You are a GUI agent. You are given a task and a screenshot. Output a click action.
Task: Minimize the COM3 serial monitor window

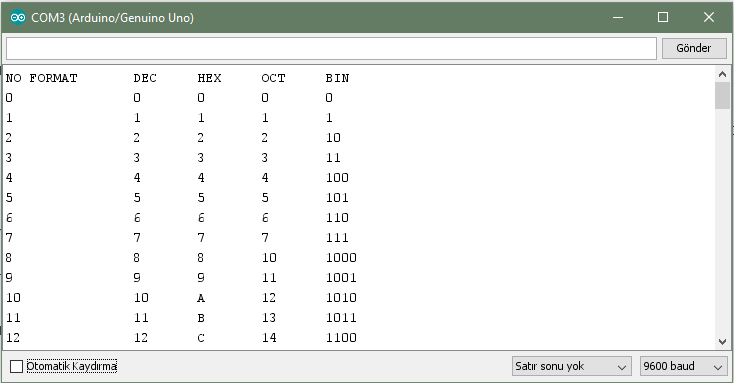618,18
